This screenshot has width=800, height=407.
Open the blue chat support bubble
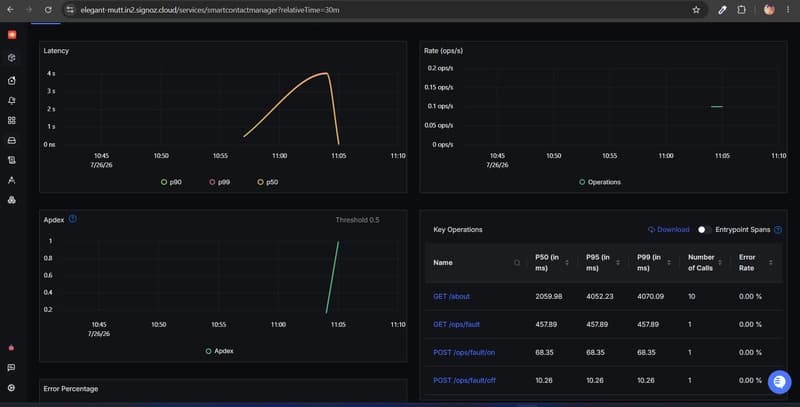780,381
